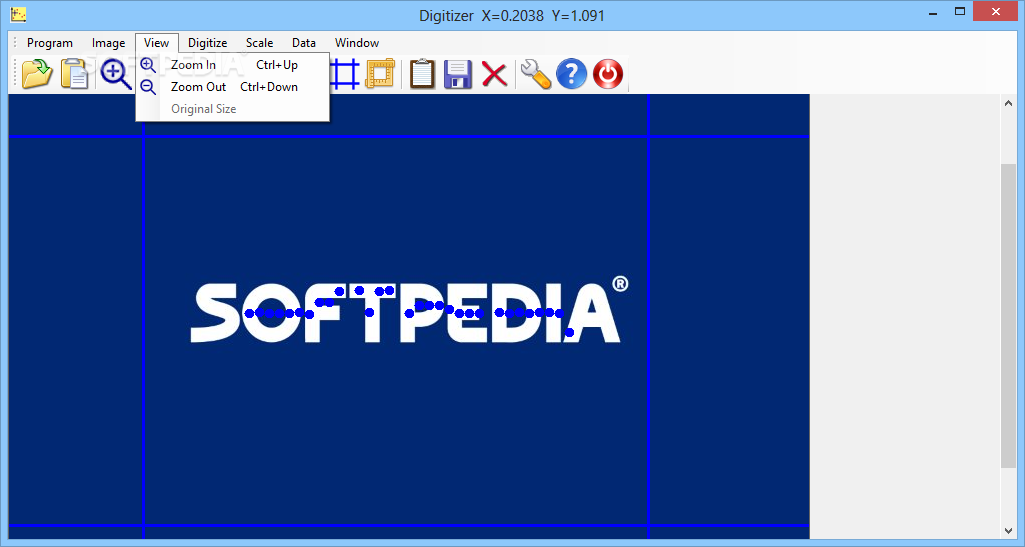Screen dimensions: 1025x547
Task: Save data using the floppy disk icon
Action: coord(458,73)
